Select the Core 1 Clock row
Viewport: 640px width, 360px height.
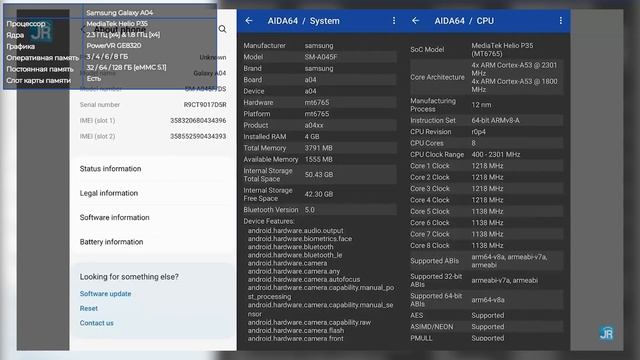coord(487,166)
